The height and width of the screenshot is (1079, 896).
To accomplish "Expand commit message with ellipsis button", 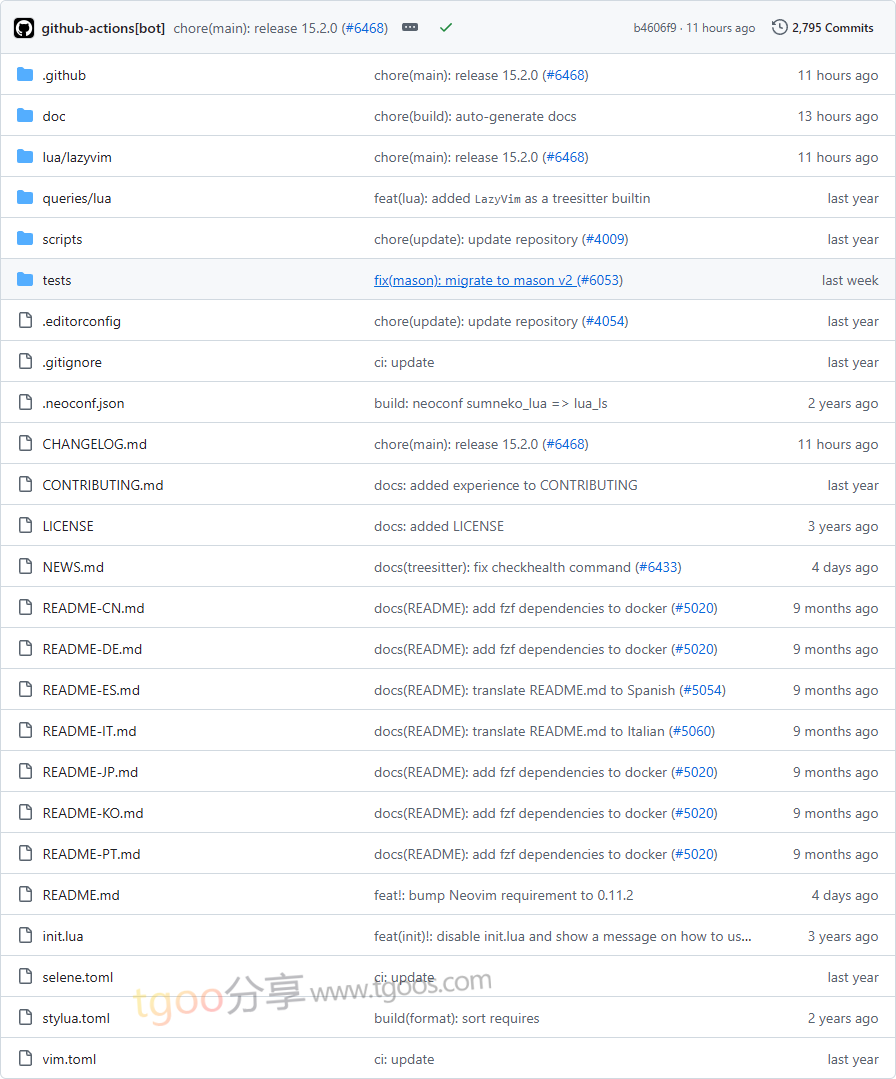I will click(410, 28).
